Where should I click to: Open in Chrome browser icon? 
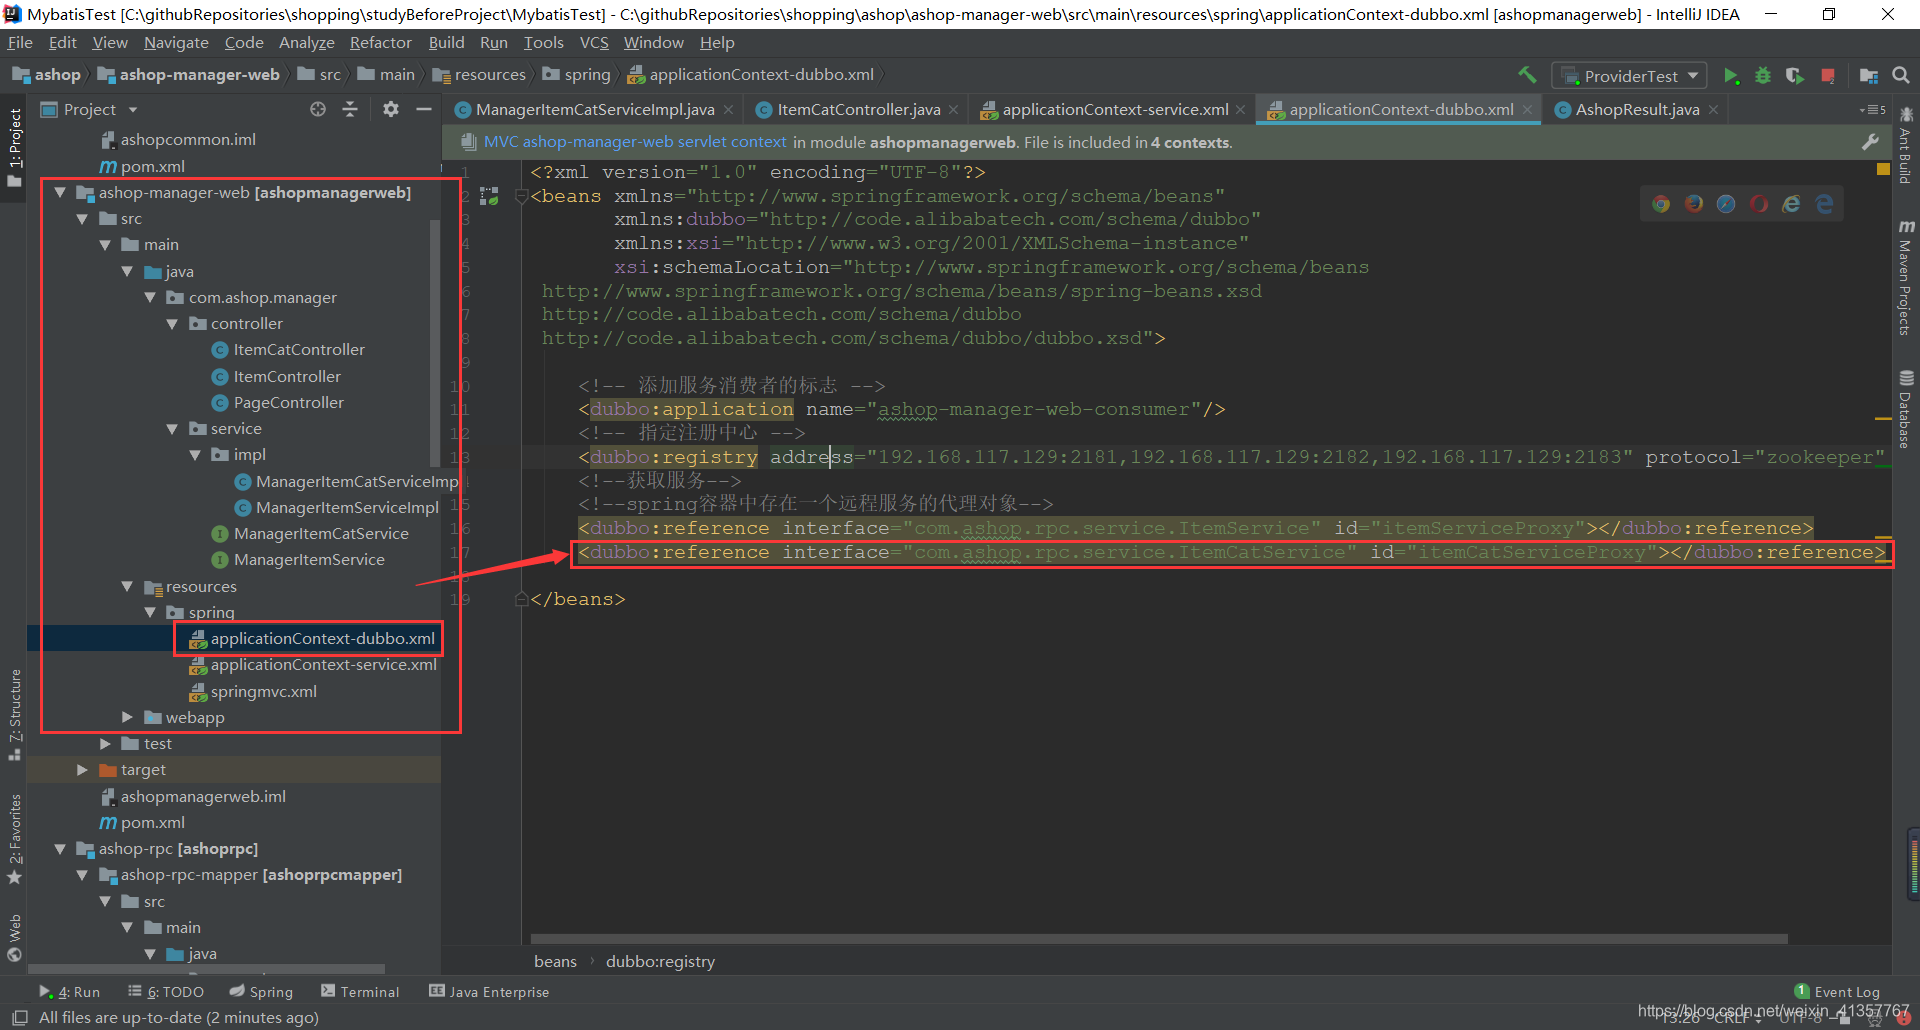pos(1661,204)
